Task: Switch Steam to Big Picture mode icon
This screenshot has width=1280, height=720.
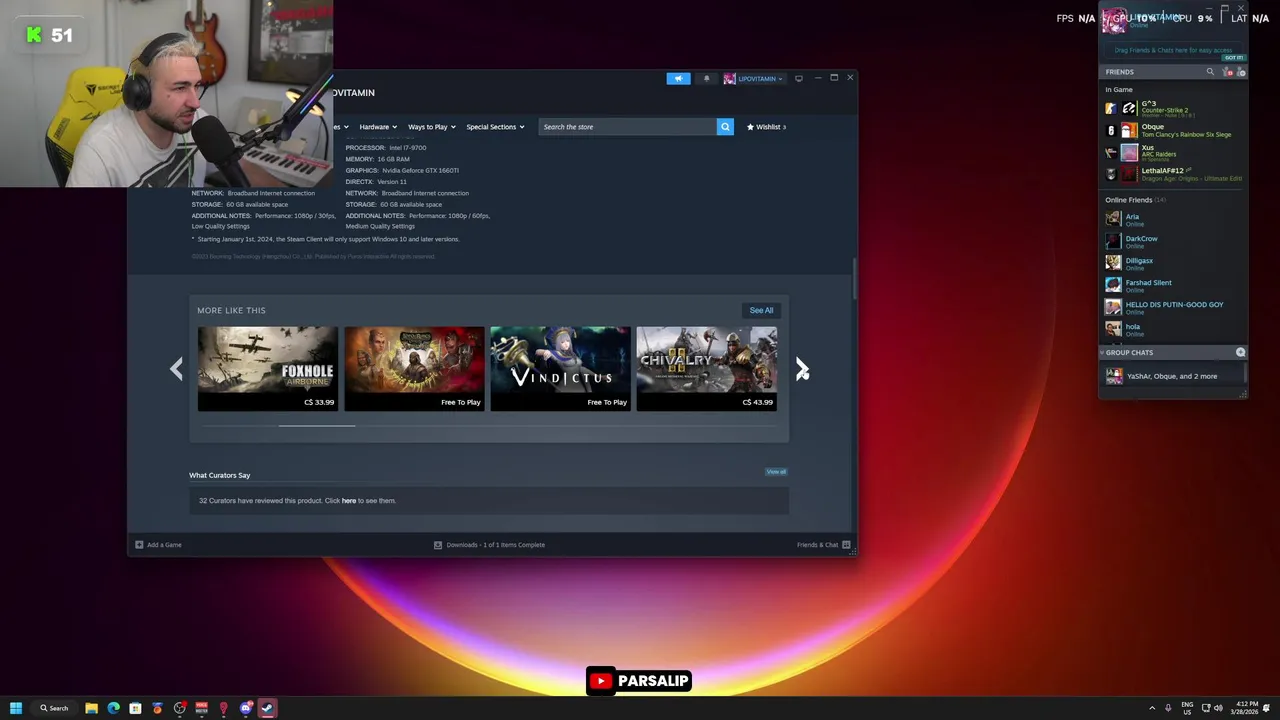Action: point(798,78)
